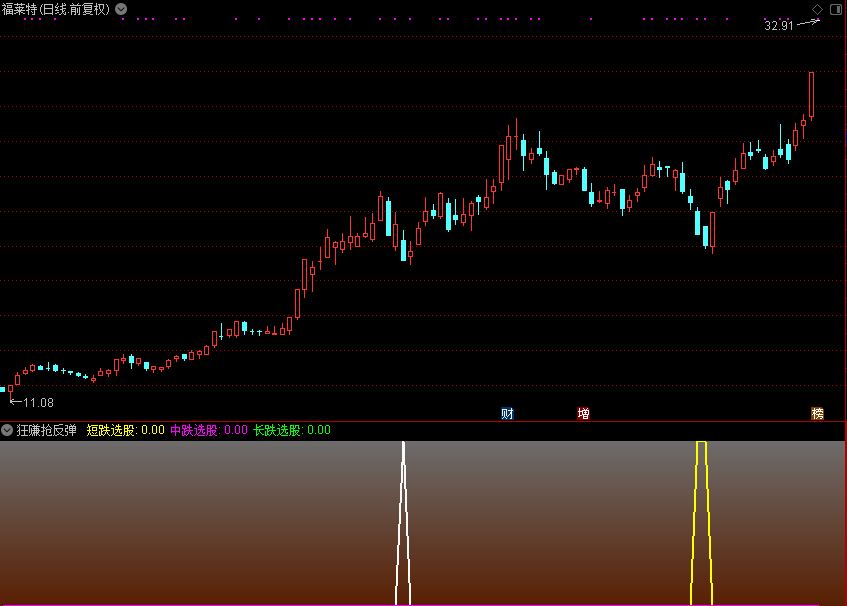Click the last tall red candlestick
Viewport: 847px width, 606px height.
811,95
